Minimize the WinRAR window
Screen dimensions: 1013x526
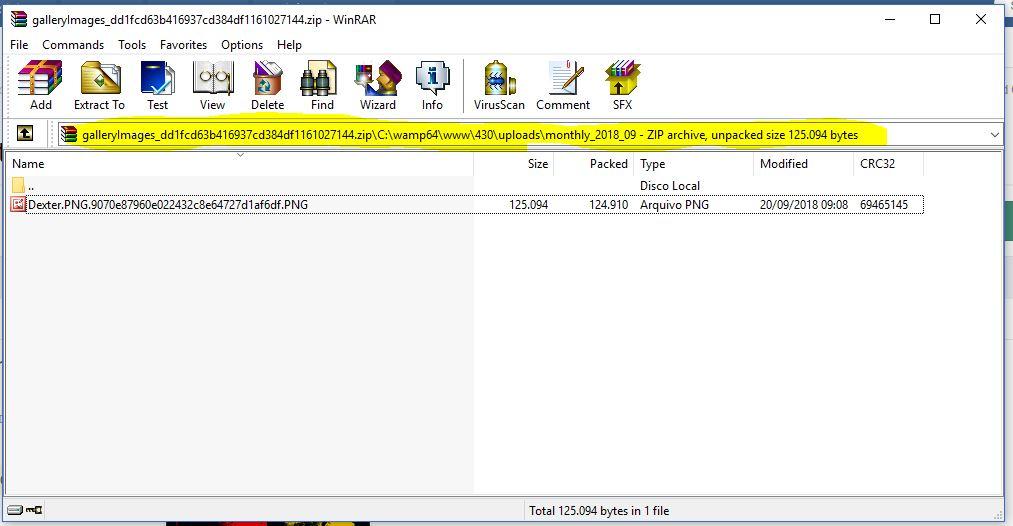point(890,19)
